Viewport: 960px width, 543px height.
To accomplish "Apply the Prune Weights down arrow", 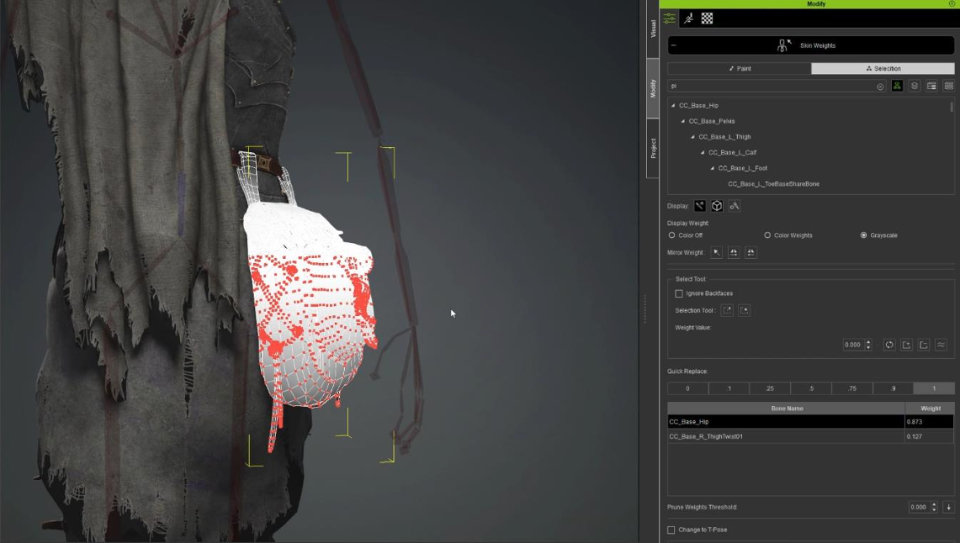I will (948, 507).
